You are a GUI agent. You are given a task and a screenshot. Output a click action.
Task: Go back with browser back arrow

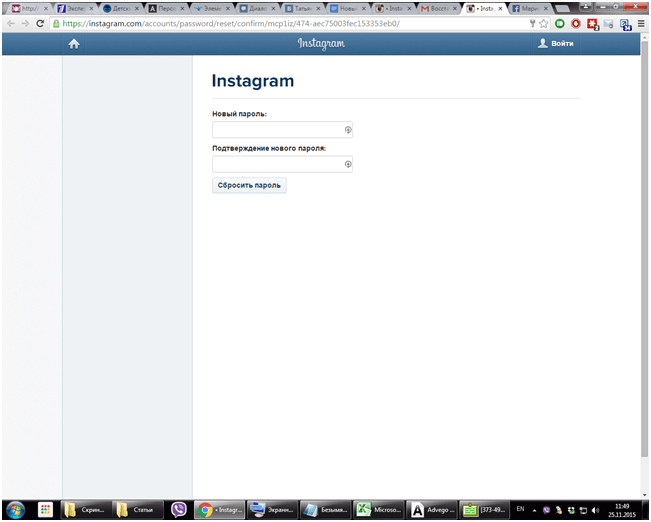(x=11, y=24)
